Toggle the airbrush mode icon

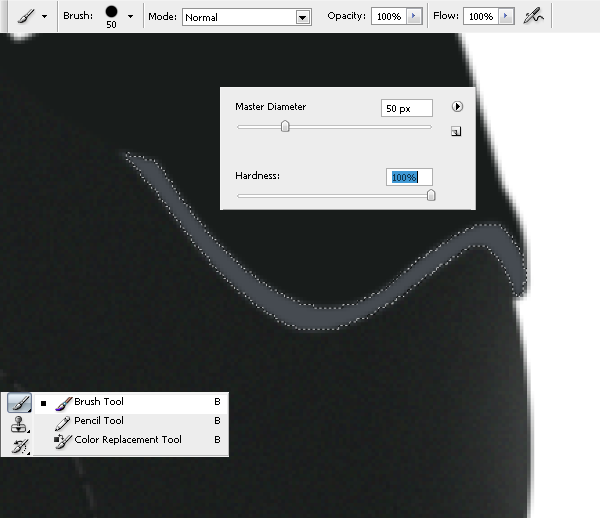[533, 16]
